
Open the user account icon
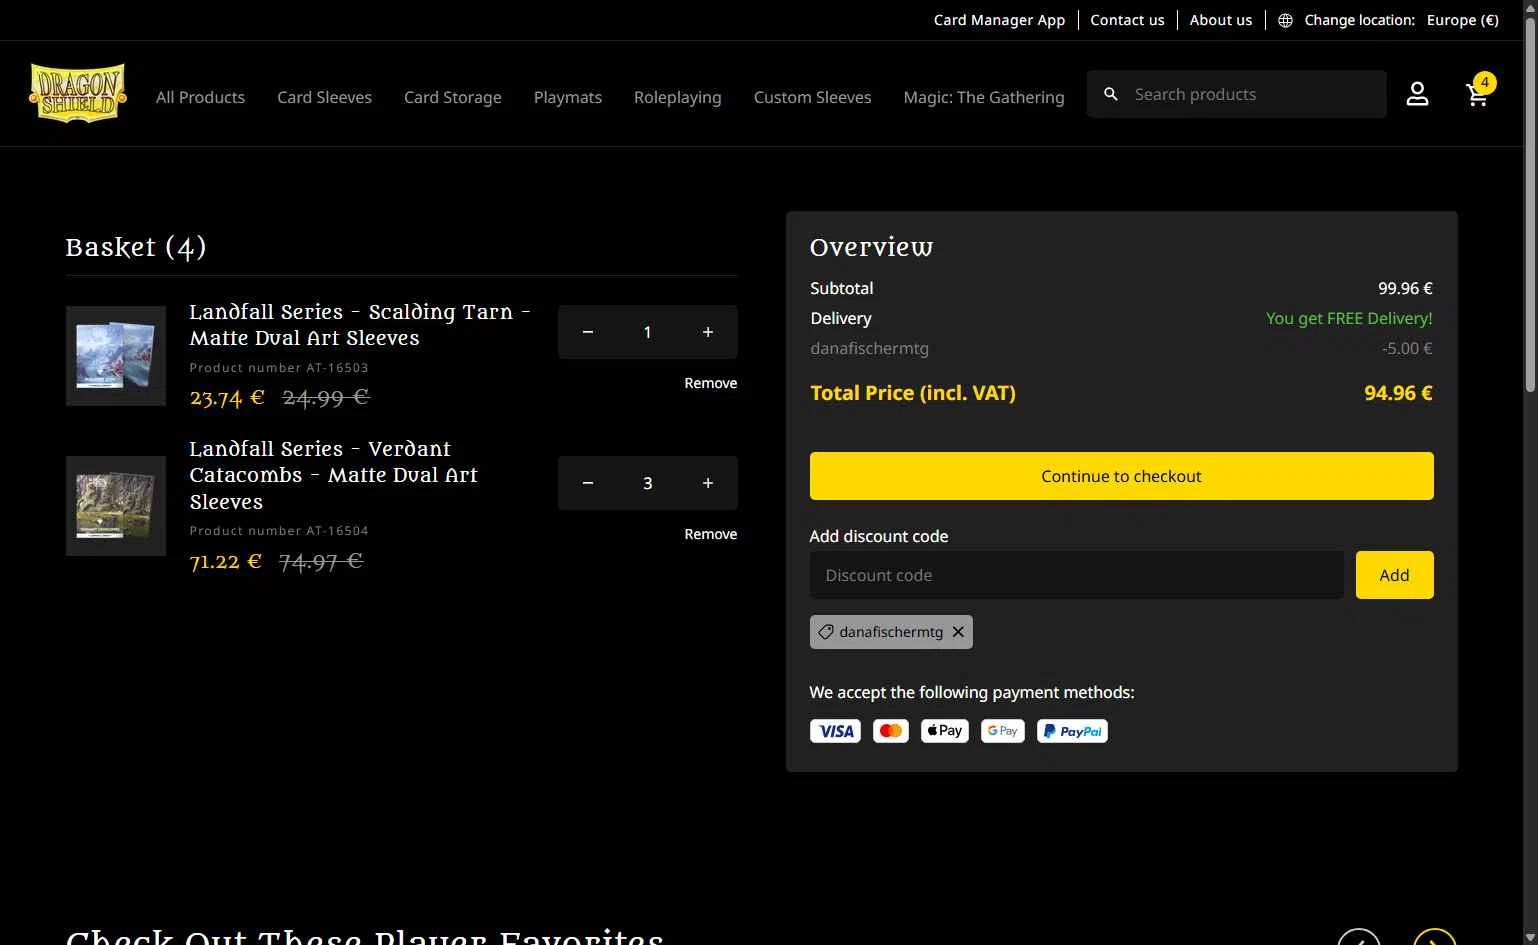click(1417, 94)
